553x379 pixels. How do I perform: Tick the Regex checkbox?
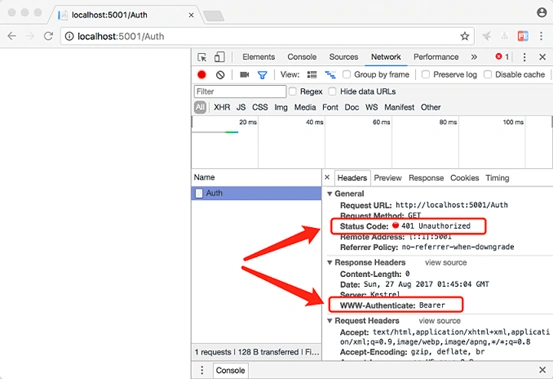(x=292, y=91)
